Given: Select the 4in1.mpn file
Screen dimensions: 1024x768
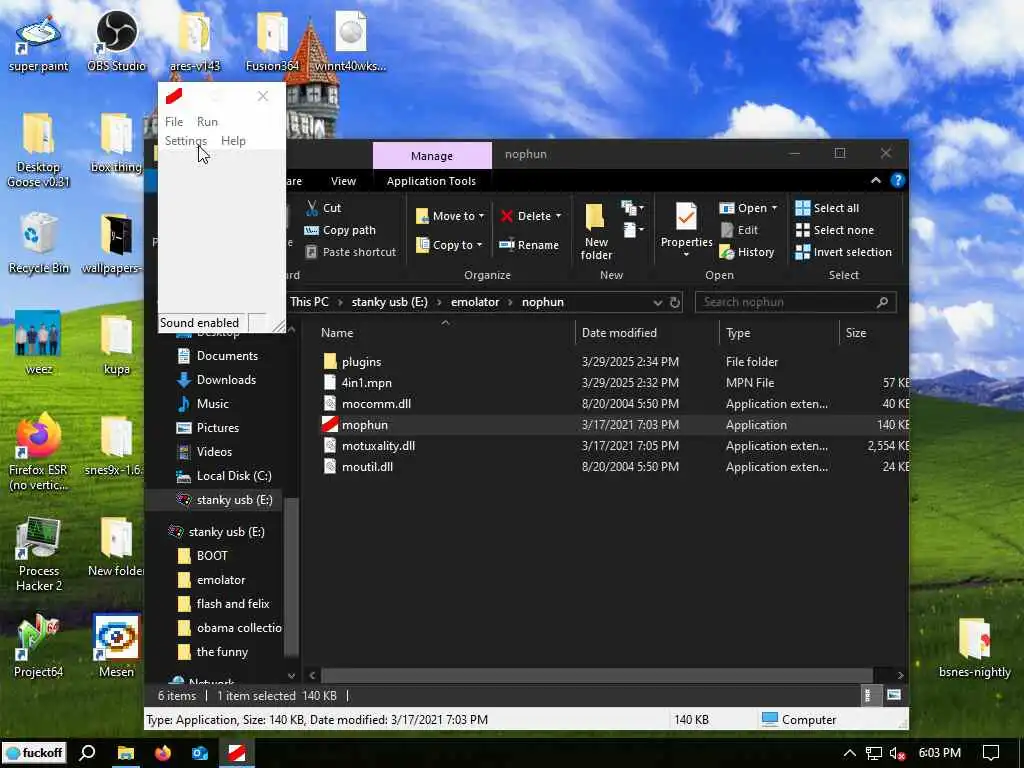Looking at the screenshot, I should (366, 383).
